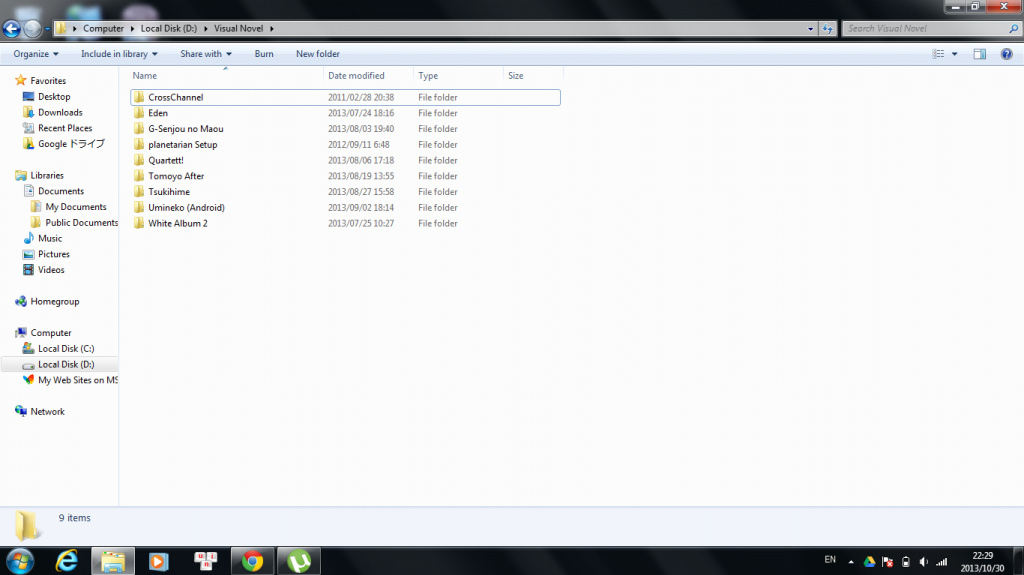The height and width of the screenshot is (575, 1024).
Task: Select the Eden folder name
Action: [158, 113]
